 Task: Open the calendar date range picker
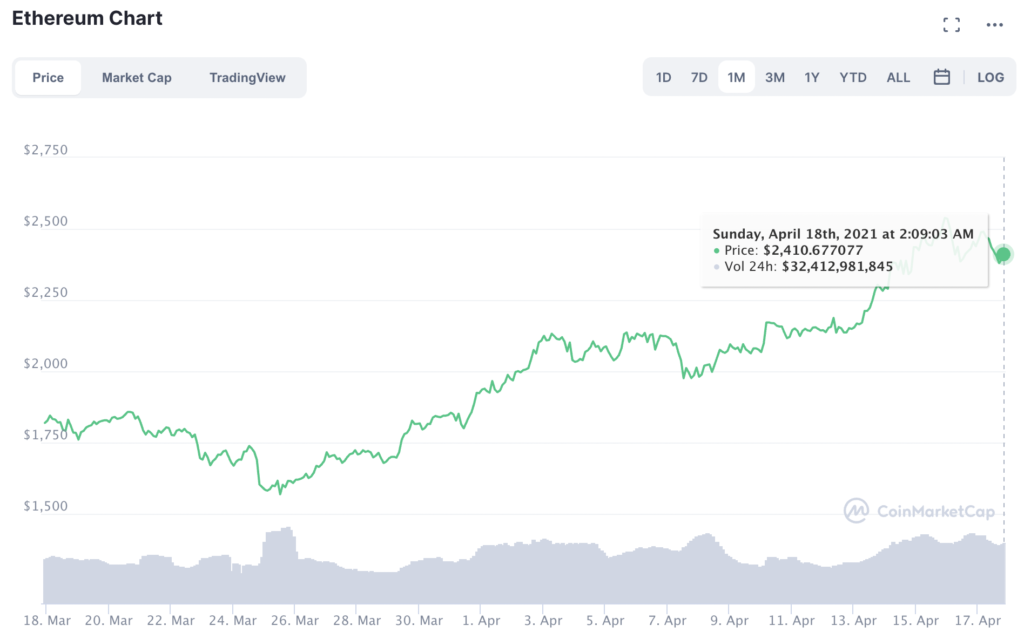point(941,77)
